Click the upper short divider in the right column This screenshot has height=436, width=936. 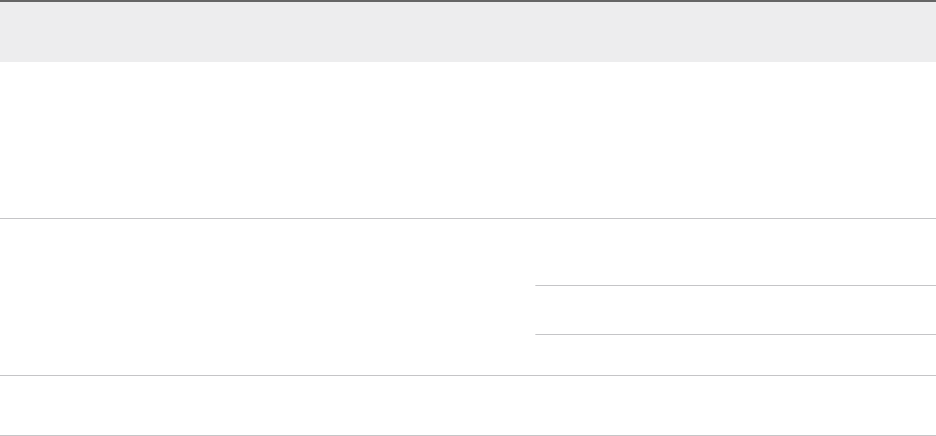point(729,286)
